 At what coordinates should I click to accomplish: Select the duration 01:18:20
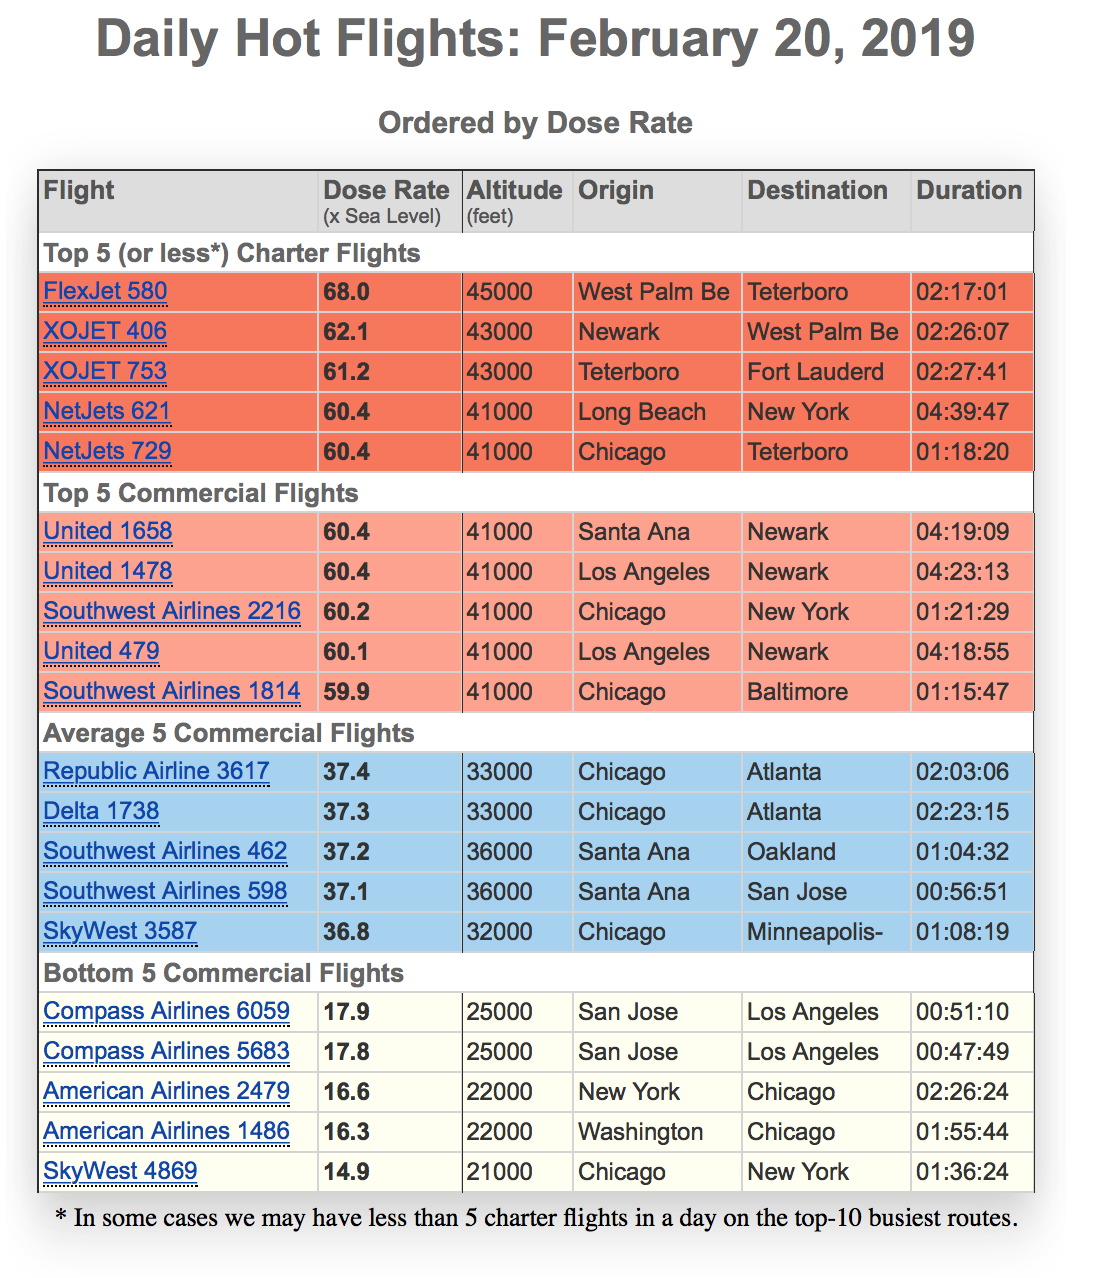tap(962, 452)
